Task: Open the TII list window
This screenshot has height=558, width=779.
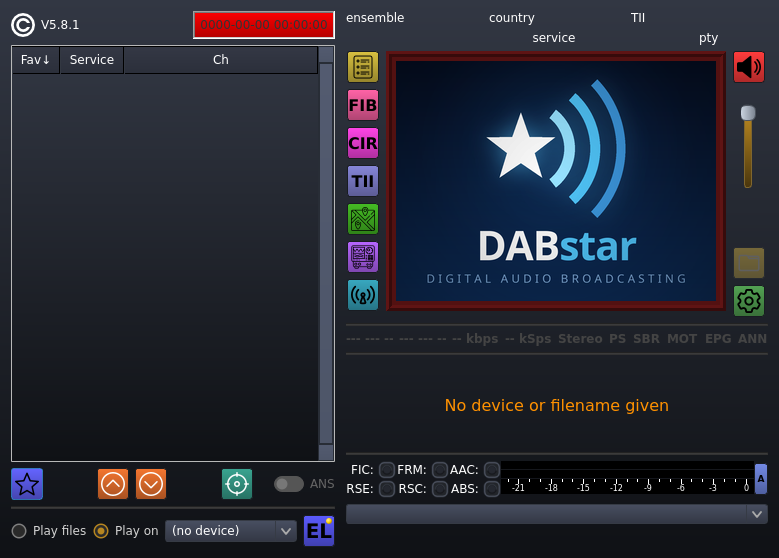Action: (363, 181)
